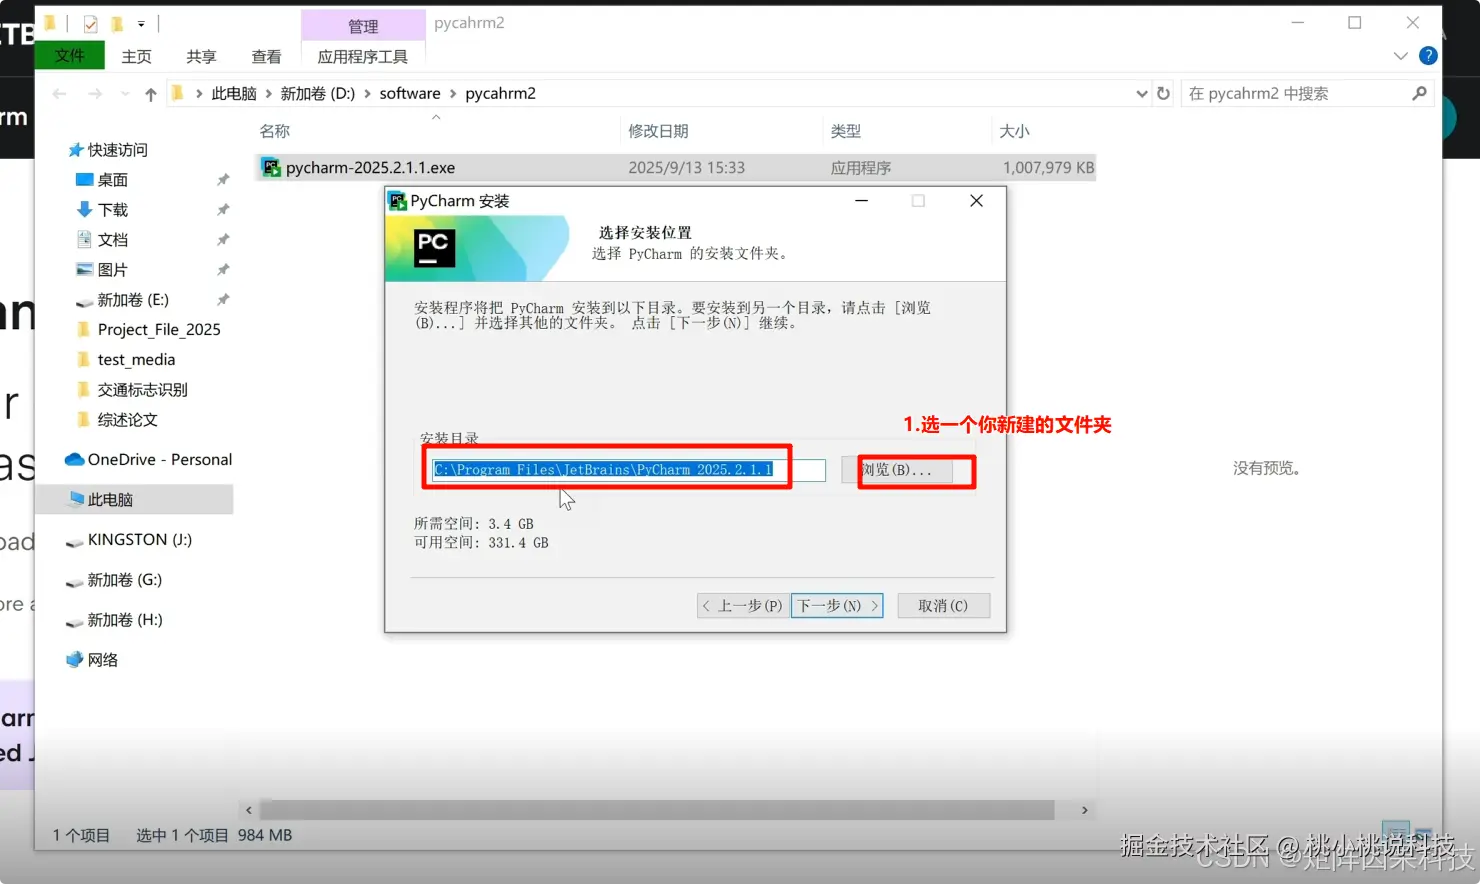This screenshot has height=884, width=1480.
Task: Refresh the current folder
Action: (x=1163, y=94)
